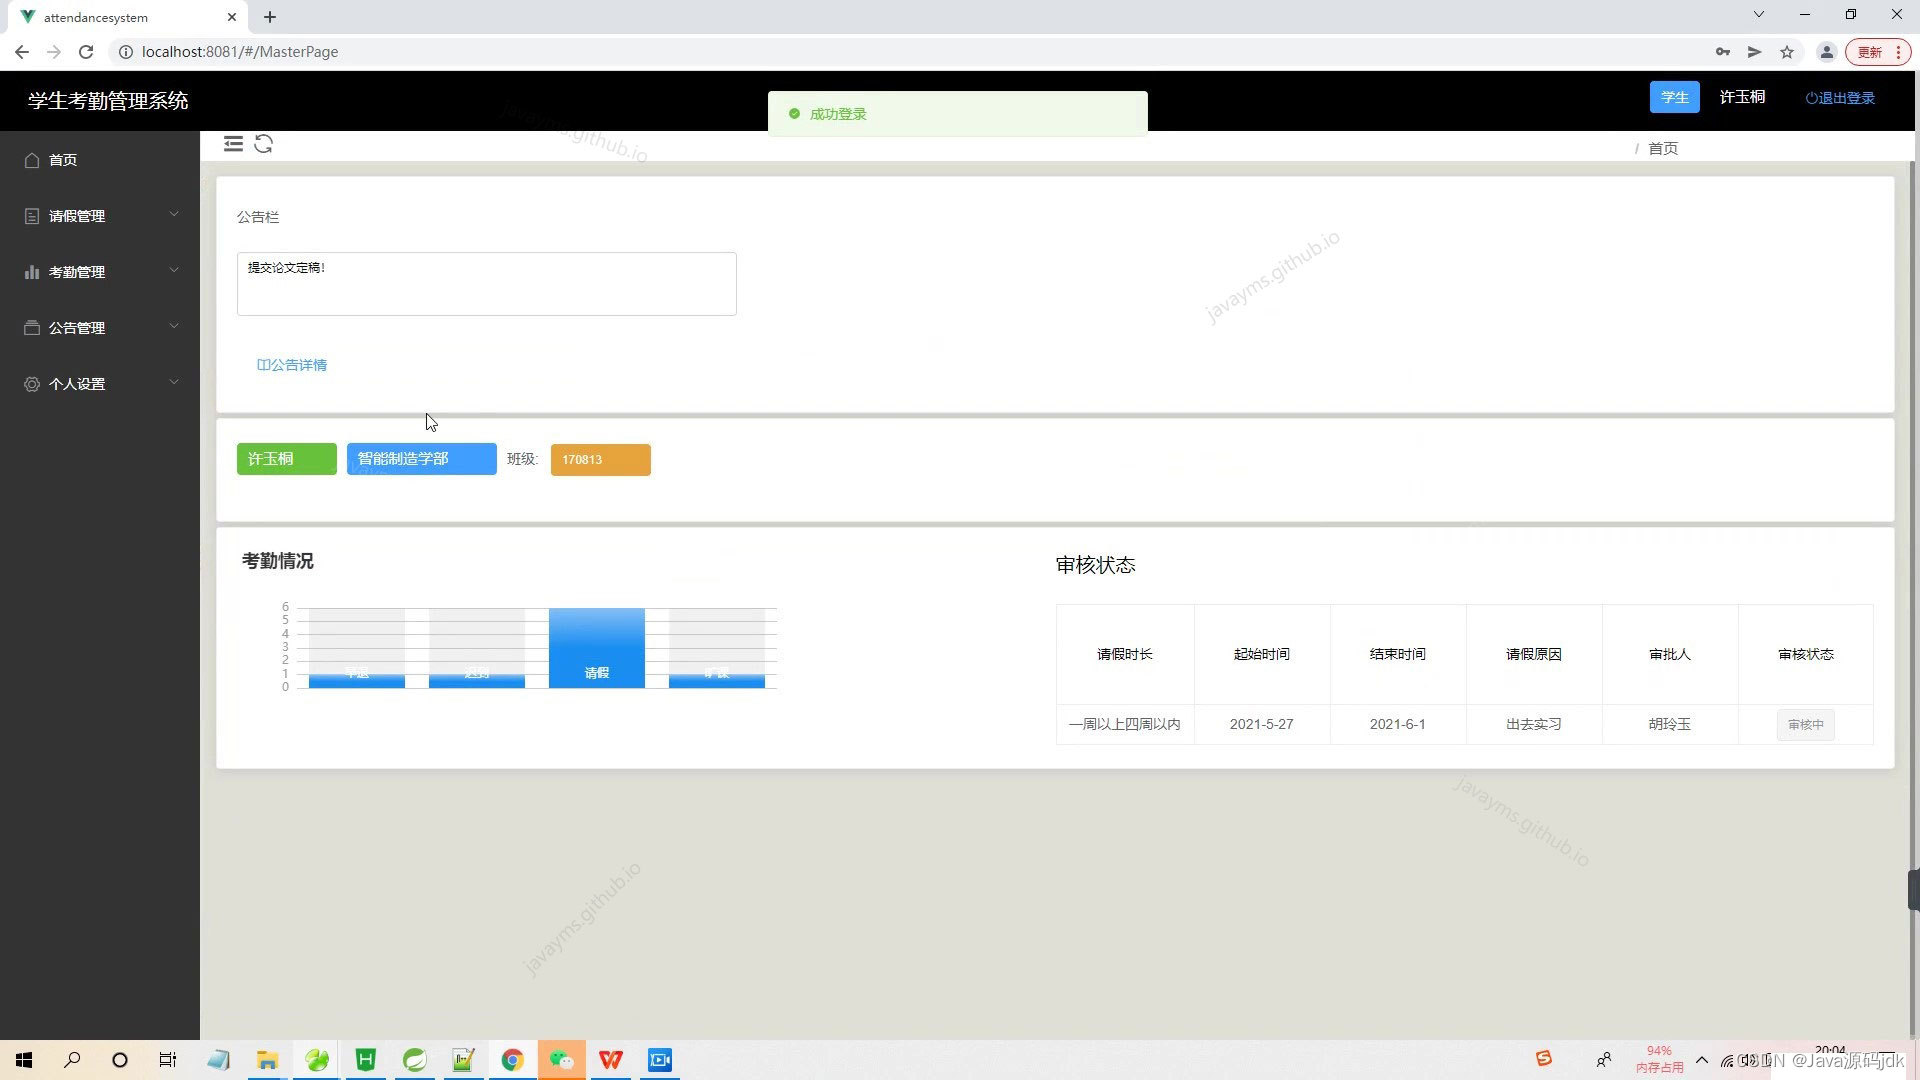
Task: Click the page vertical scrollbar
Action: [x=1913, y=600]
